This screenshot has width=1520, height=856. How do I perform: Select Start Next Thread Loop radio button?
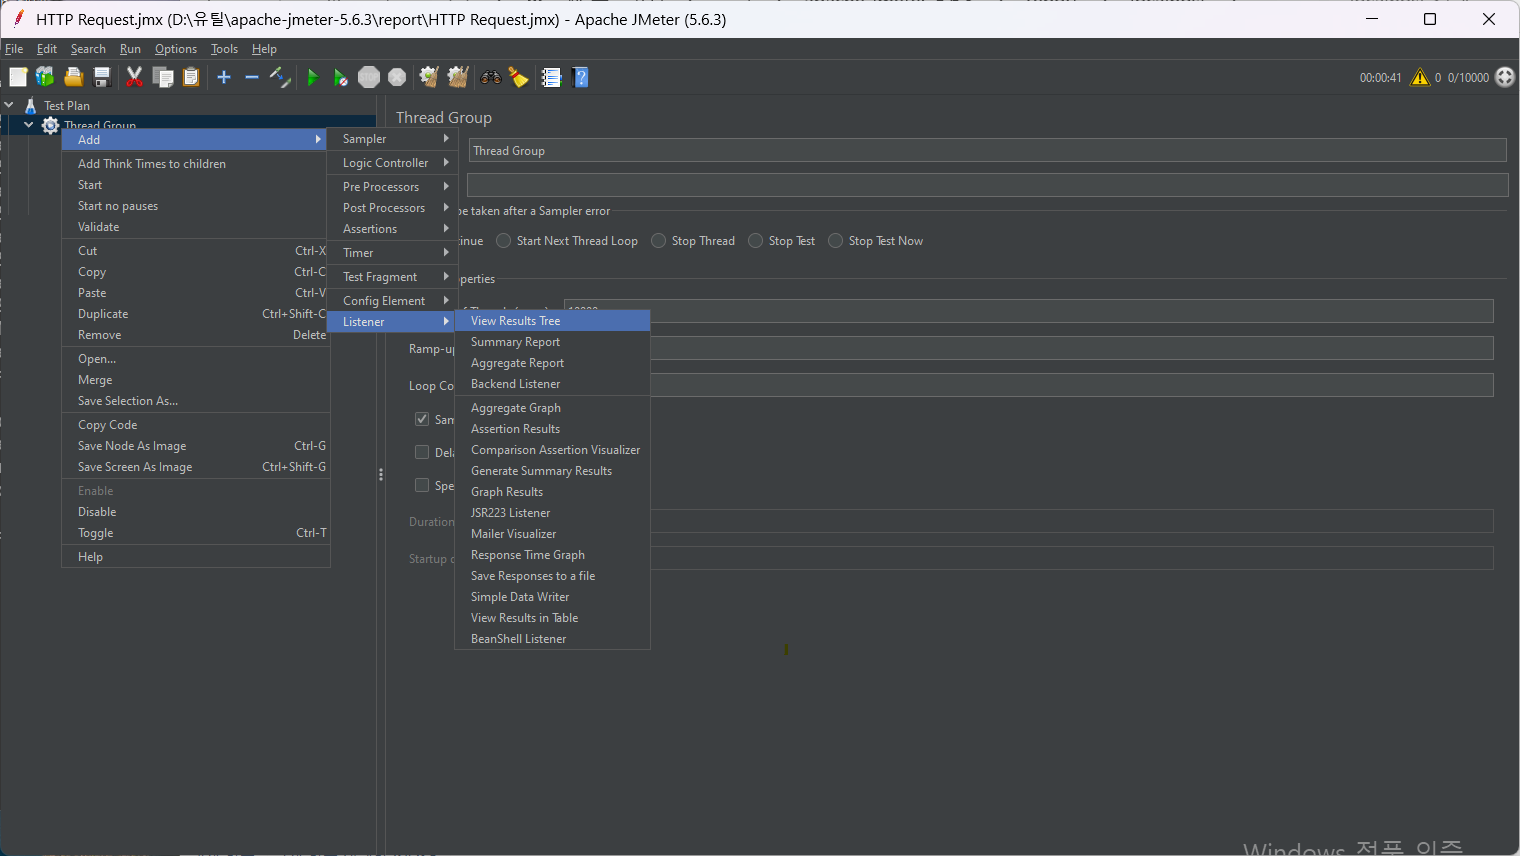pos(504,241)
